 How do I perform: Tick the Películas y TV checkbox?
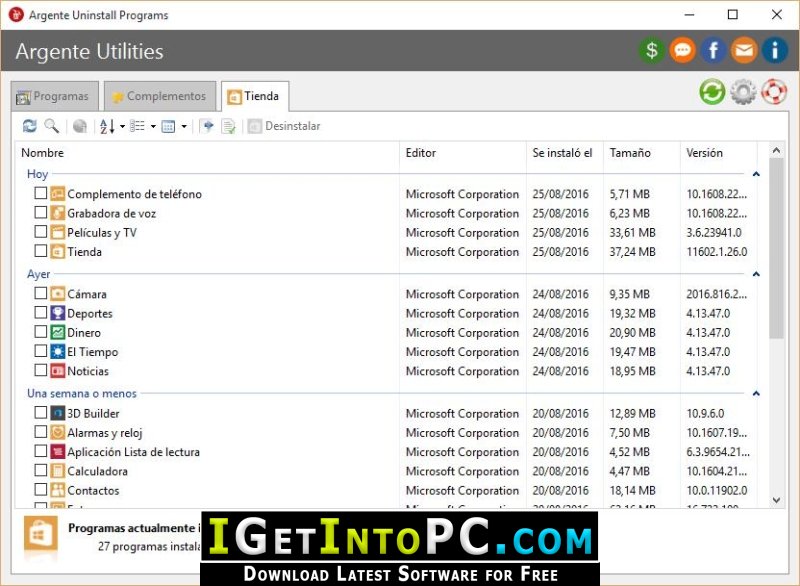click(41, 232)
